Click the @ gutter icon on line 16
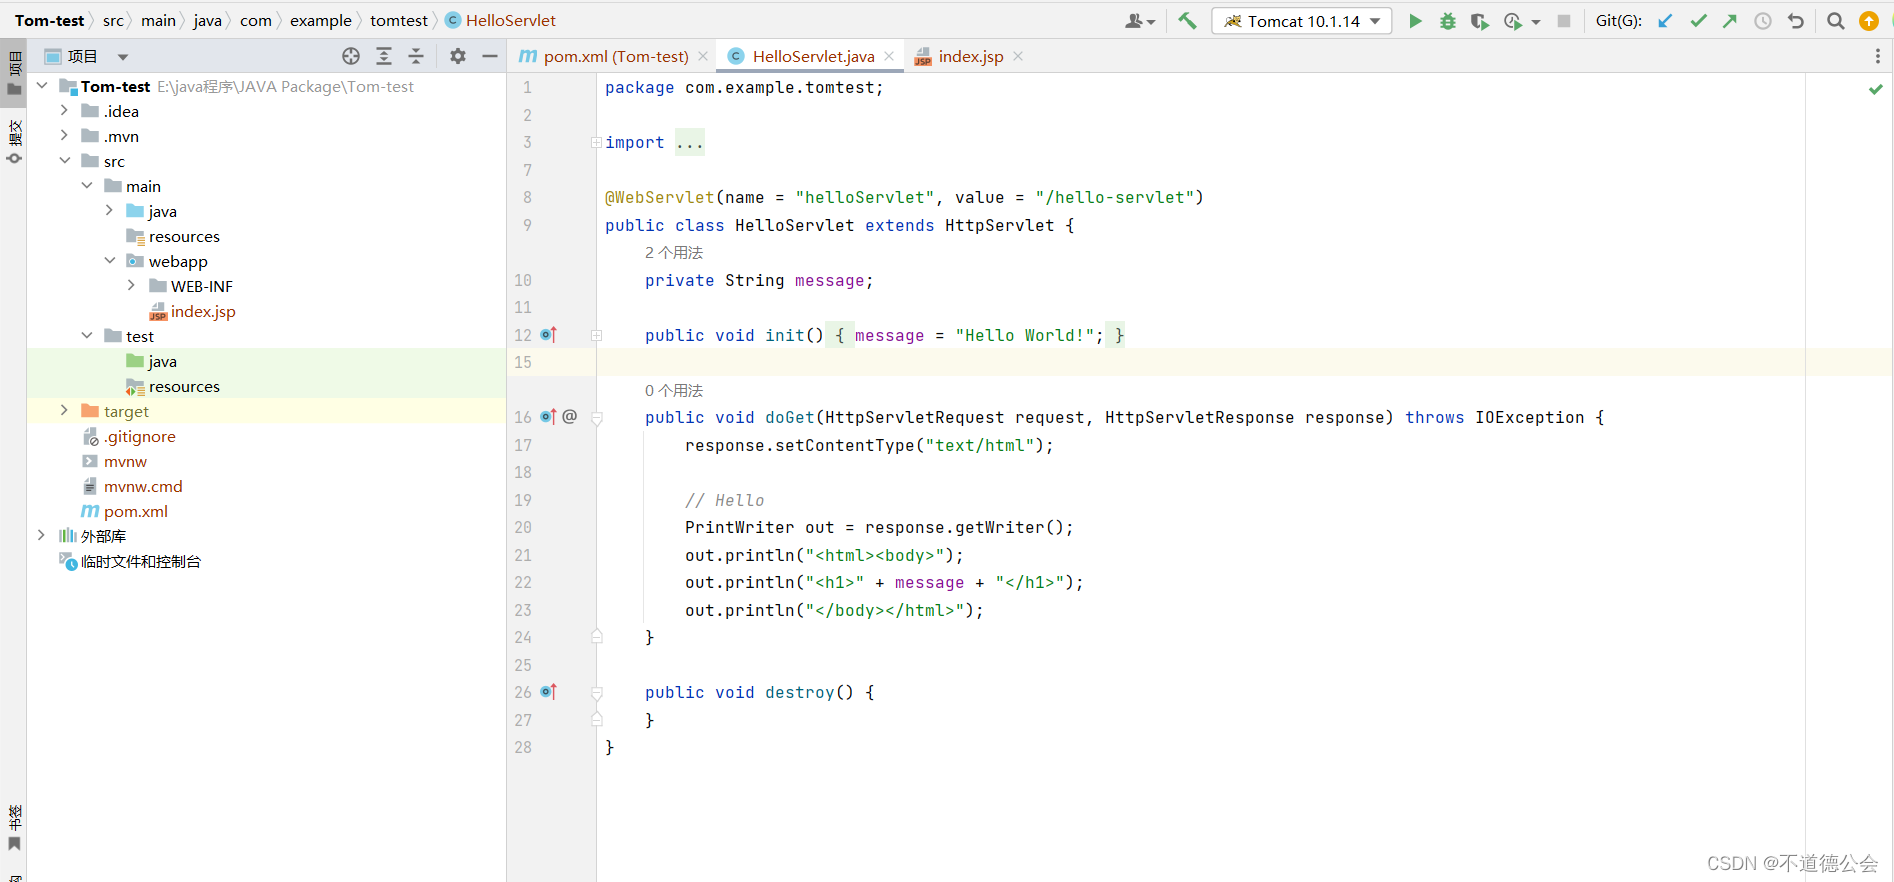Image resolution: width=1894 pixels, height=882 pixels. tap(570, 416)
